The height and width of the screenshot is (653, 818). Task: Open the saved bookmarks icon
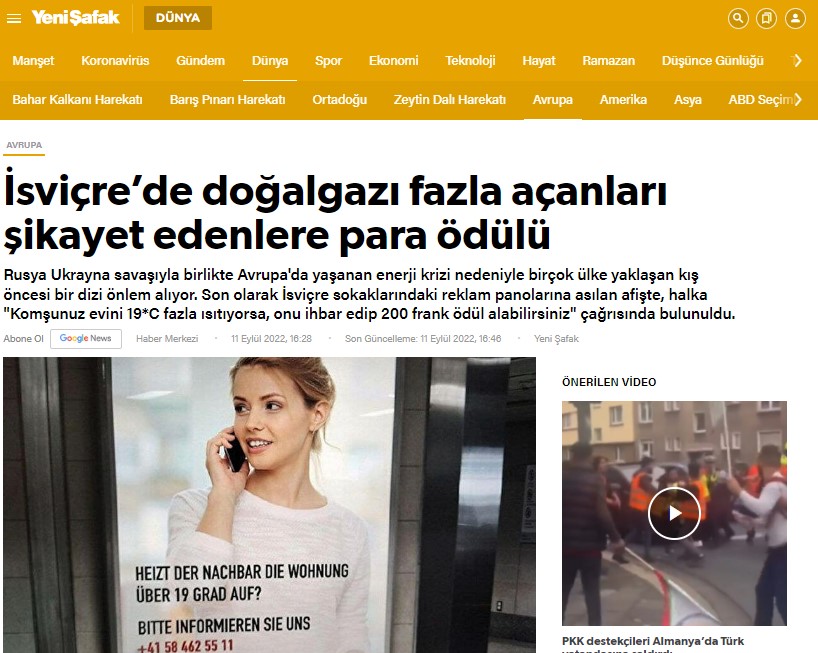coord(766,18)
